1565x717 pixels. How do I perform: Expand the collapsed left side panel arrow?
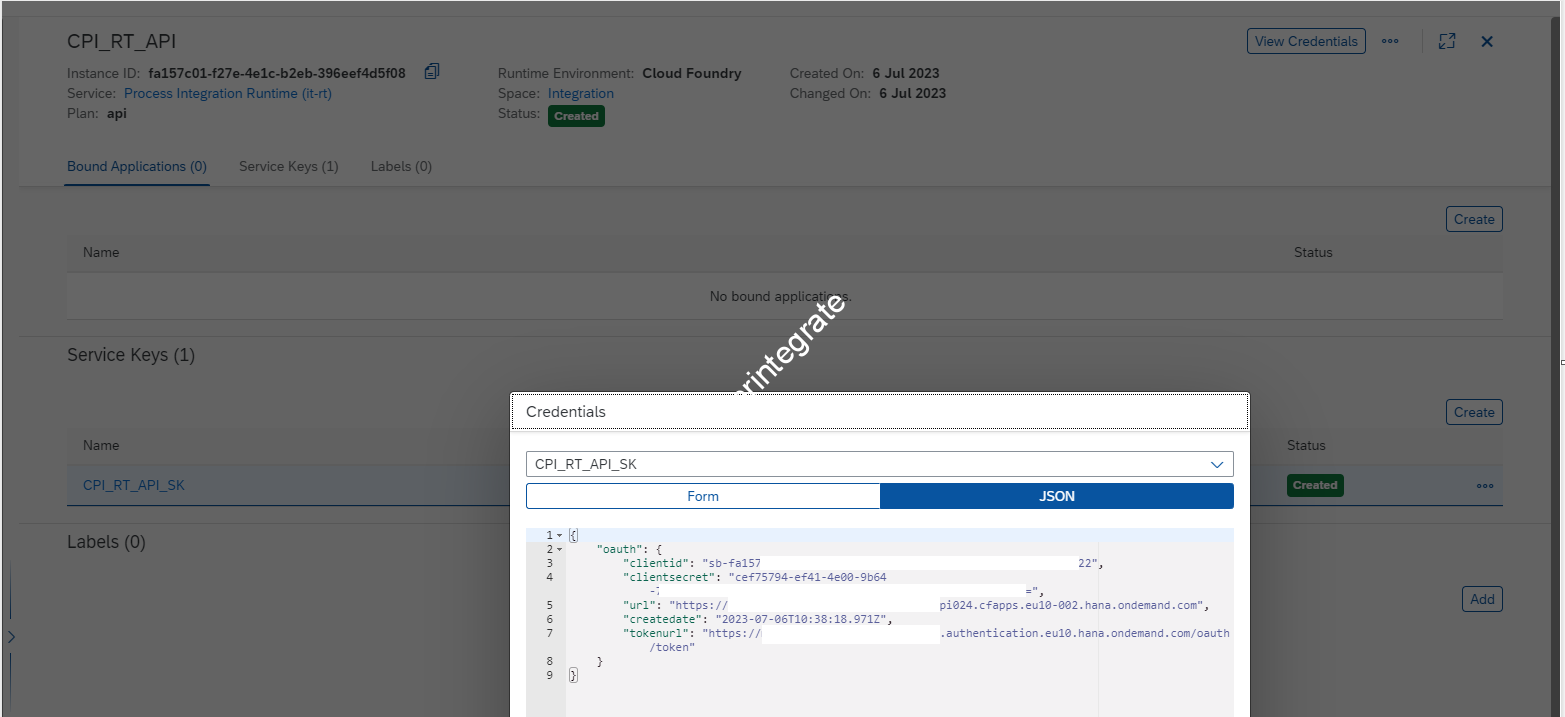pos(11,637)
